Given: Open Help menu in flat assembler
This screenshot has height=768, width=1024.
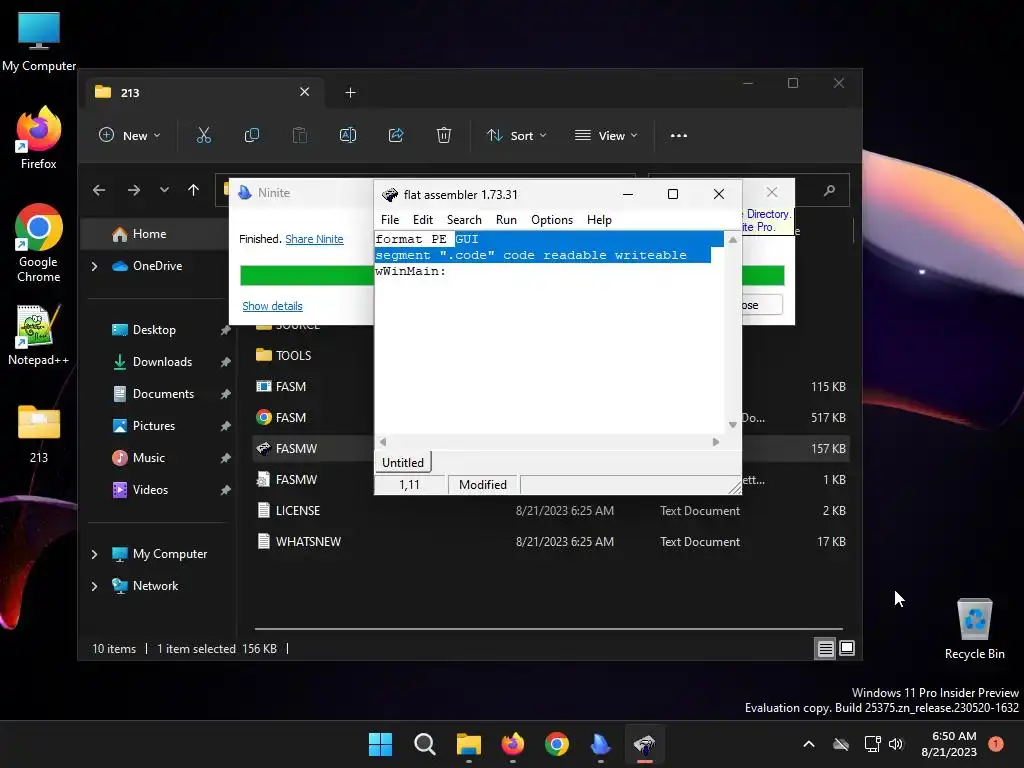Looking at the screenshot, I should pos(599,220).
